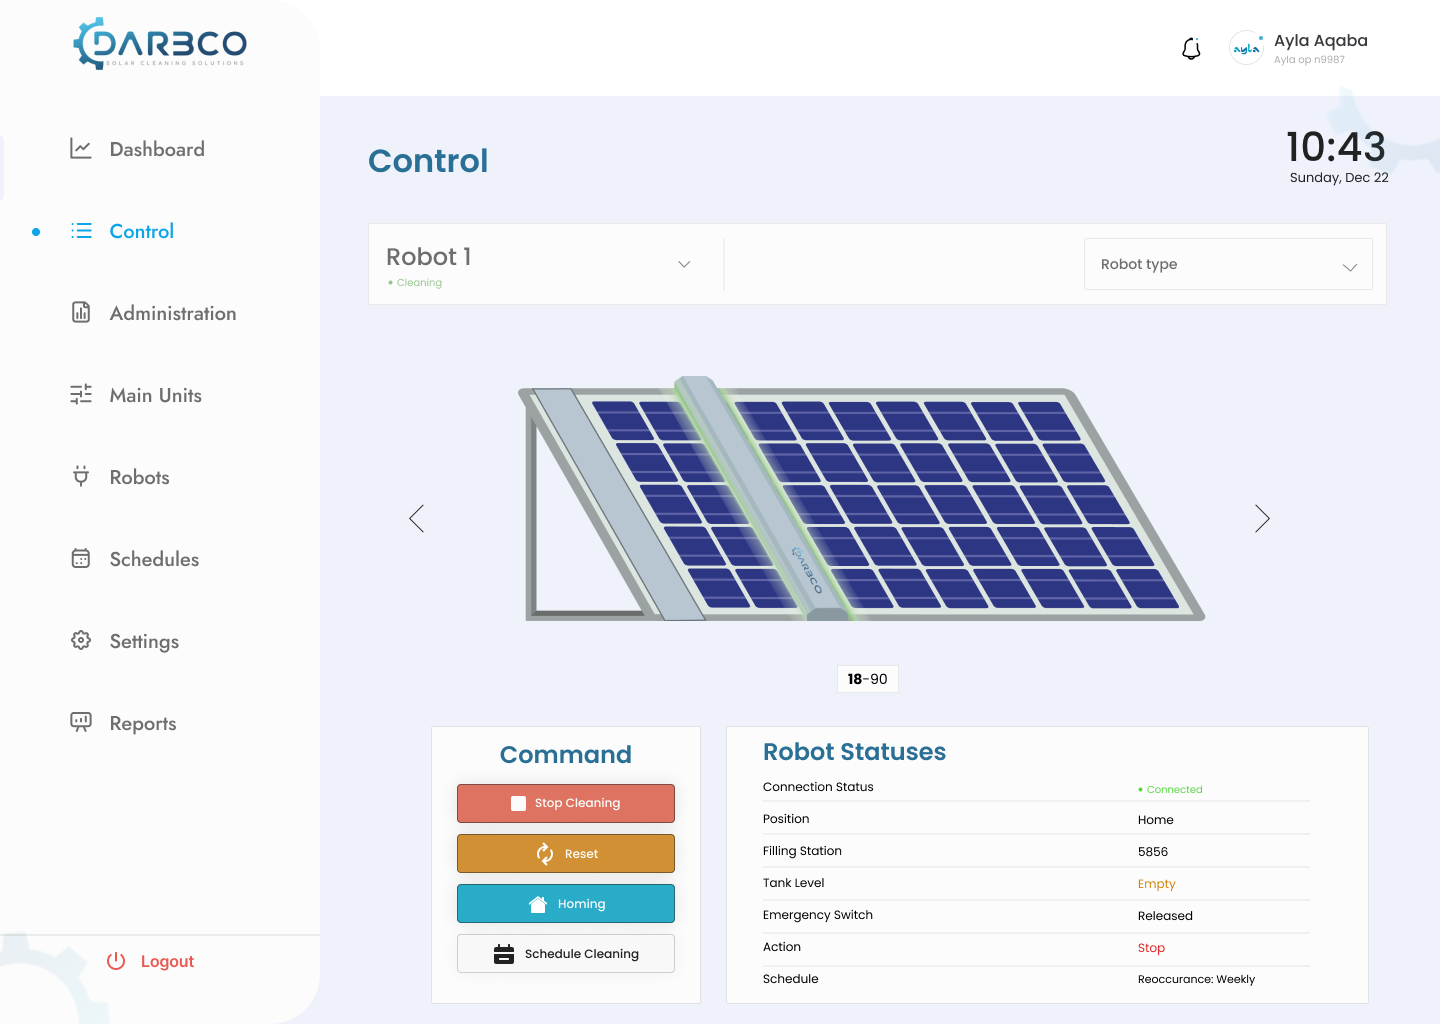The width and height of the screenshot is (1440, 1024).
Task: Click Control list icon in sidebar
Action: pos(81,231)
